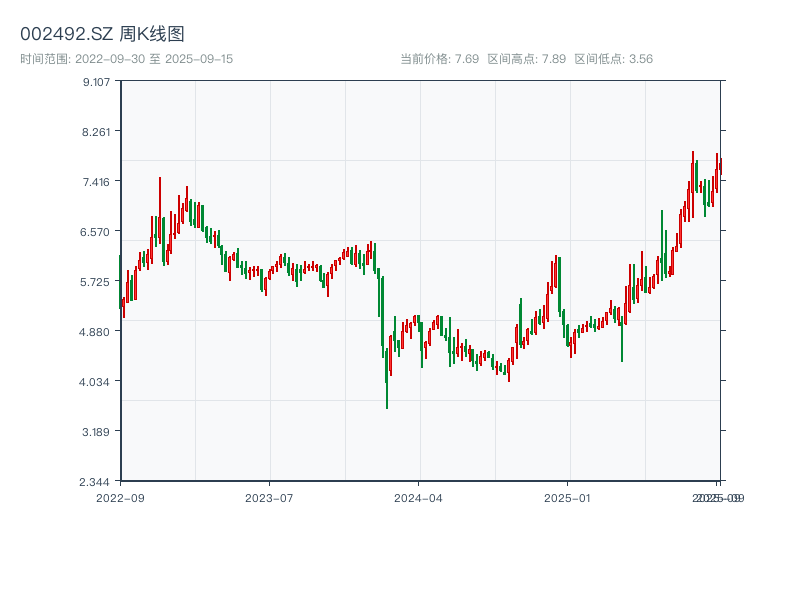Select the 2022-09 x-axis date label

pyautogui.click(x=120, y=497)
